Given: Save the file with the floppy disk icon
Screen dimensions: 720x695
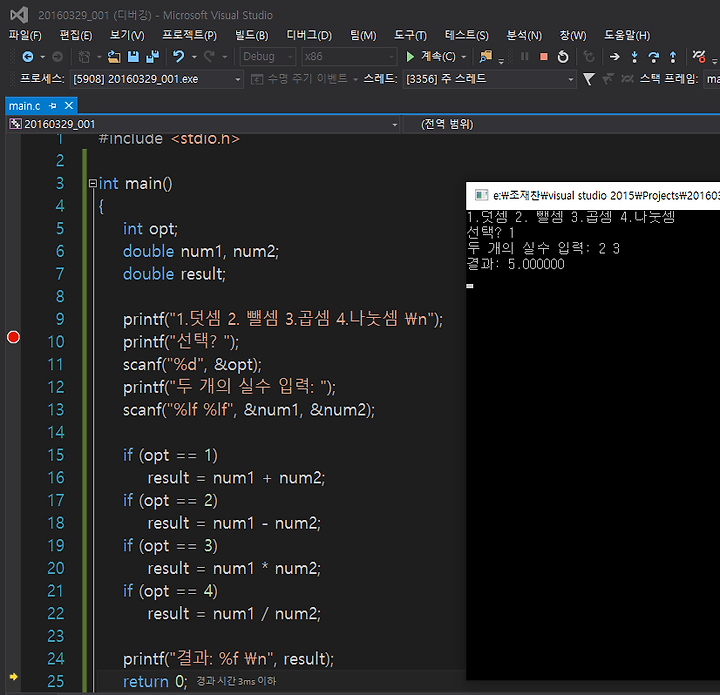Looking at the screenshot, I should (x=133, y=56).
